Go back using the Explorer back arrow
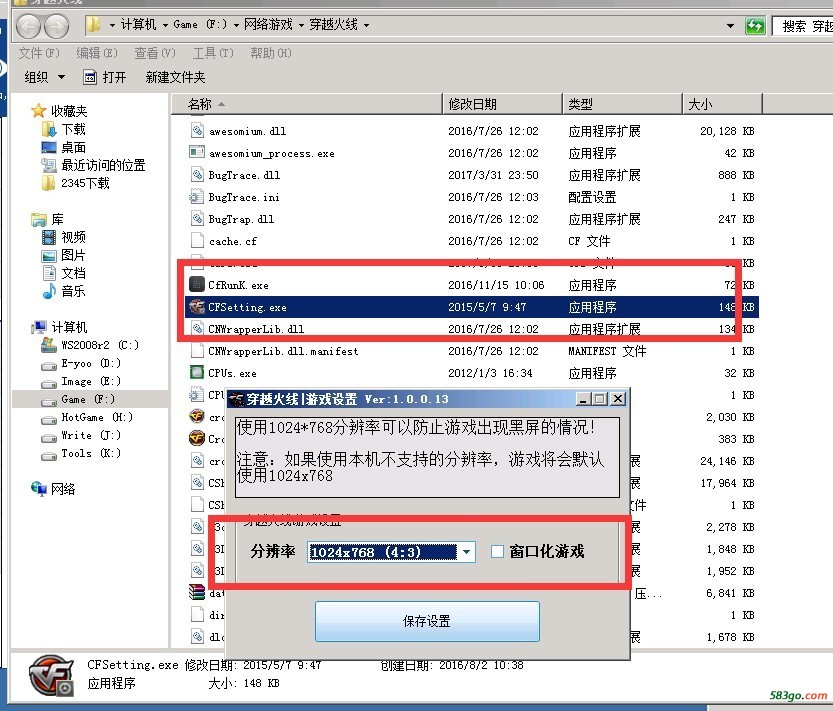This screenshot has height=711, width=833. (x=28, y=26)
